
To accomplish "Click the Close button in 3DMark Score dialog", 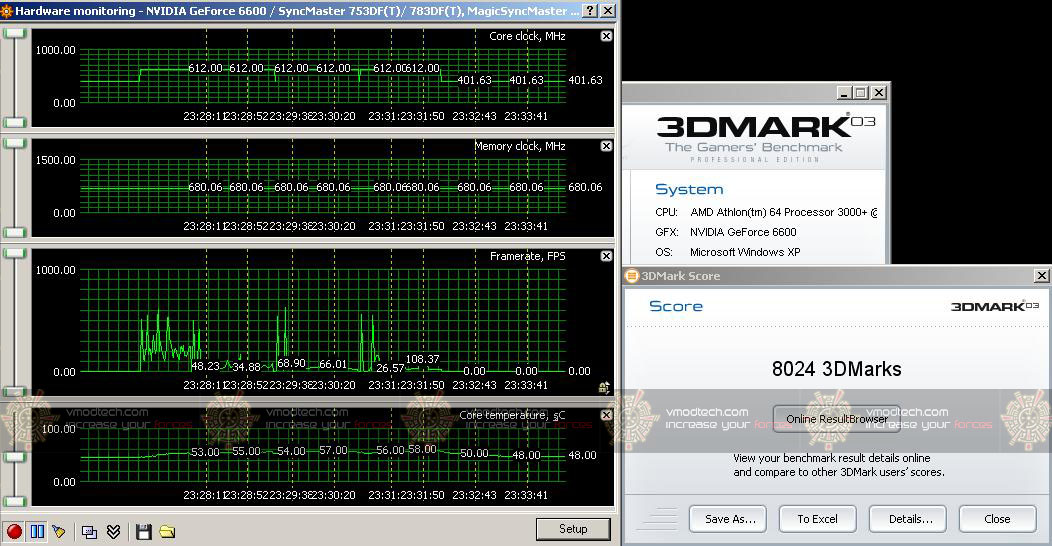I will (x=997, y=519).
